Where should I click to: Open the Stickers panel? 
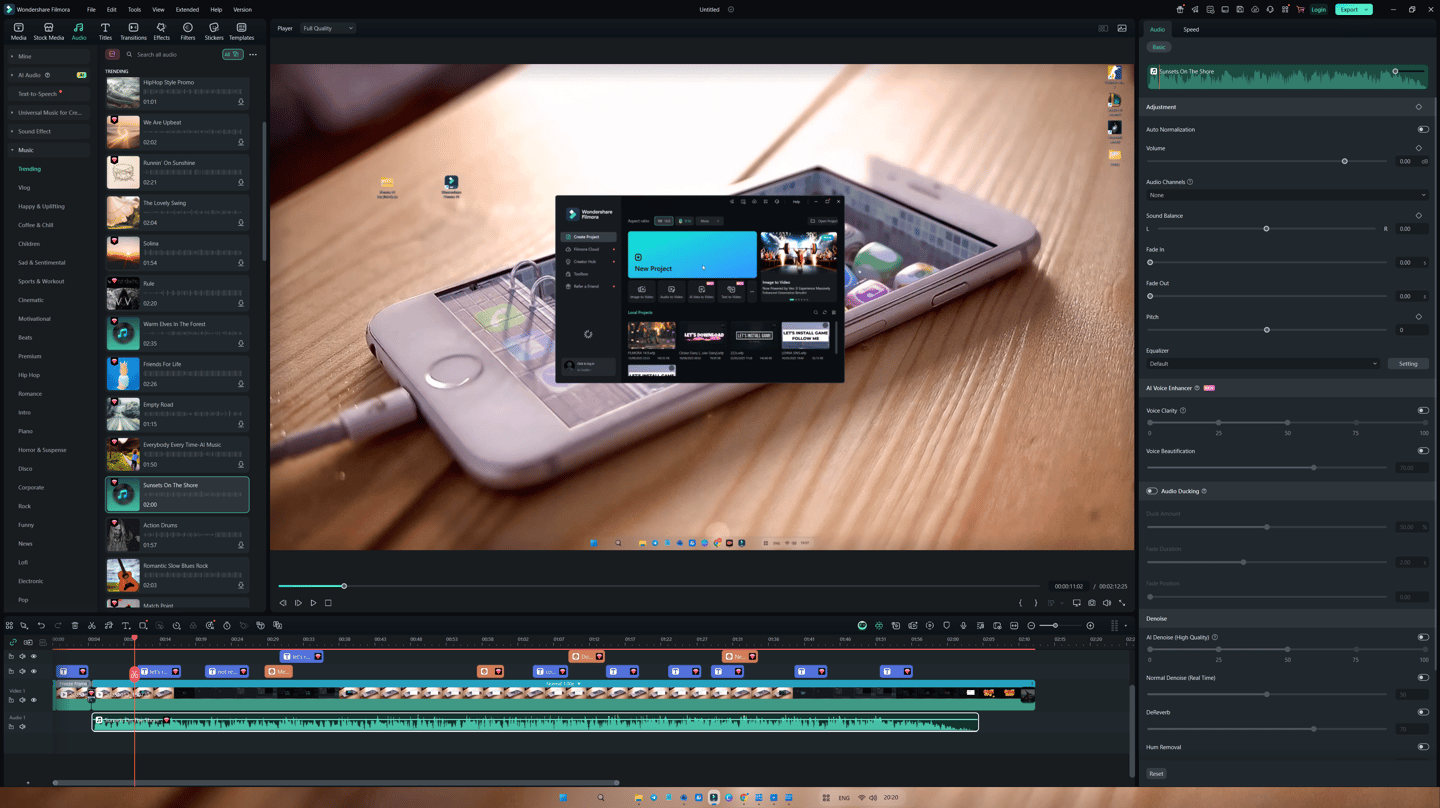pyautogui.click(x=214, y=32)
